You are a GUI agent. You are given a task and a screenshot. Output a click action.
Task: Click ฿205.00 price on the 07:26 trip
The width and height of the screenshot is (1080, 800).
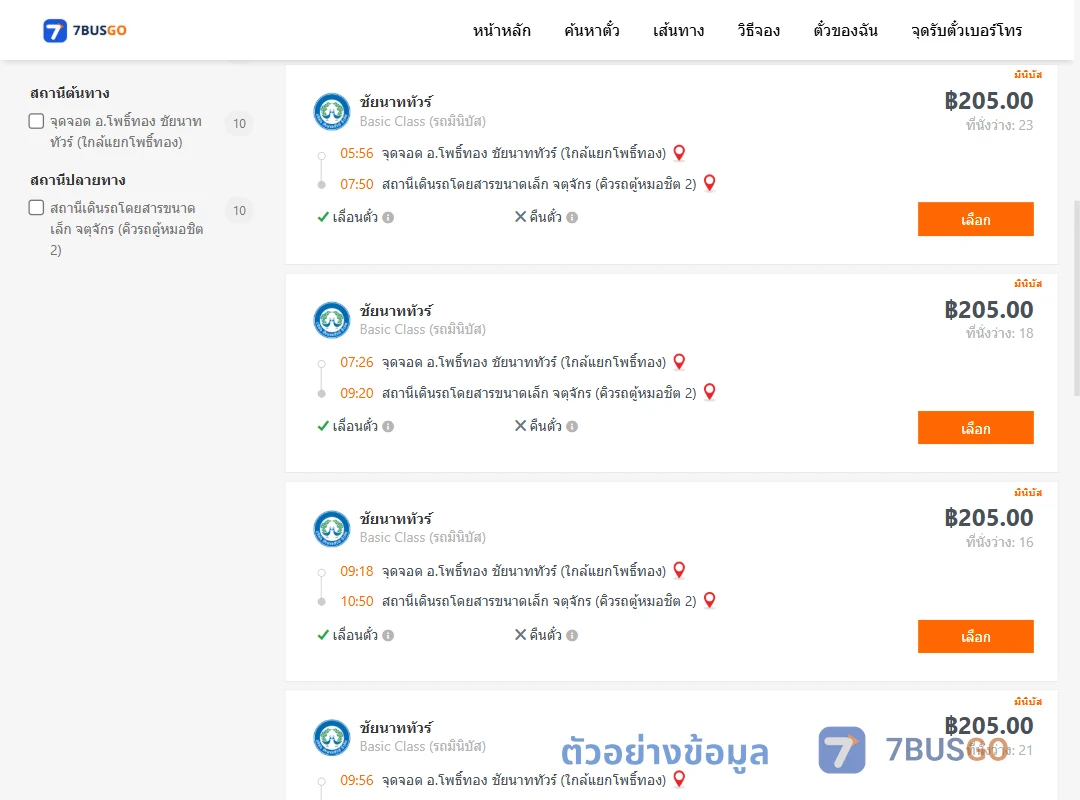click(x=989, y=309)
